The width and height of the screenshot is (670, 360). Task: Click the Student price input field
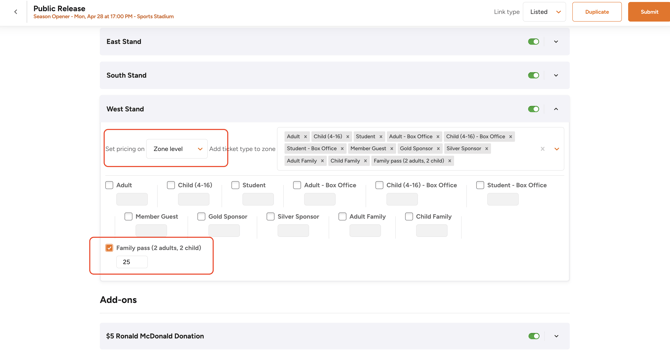coord(258,199)
